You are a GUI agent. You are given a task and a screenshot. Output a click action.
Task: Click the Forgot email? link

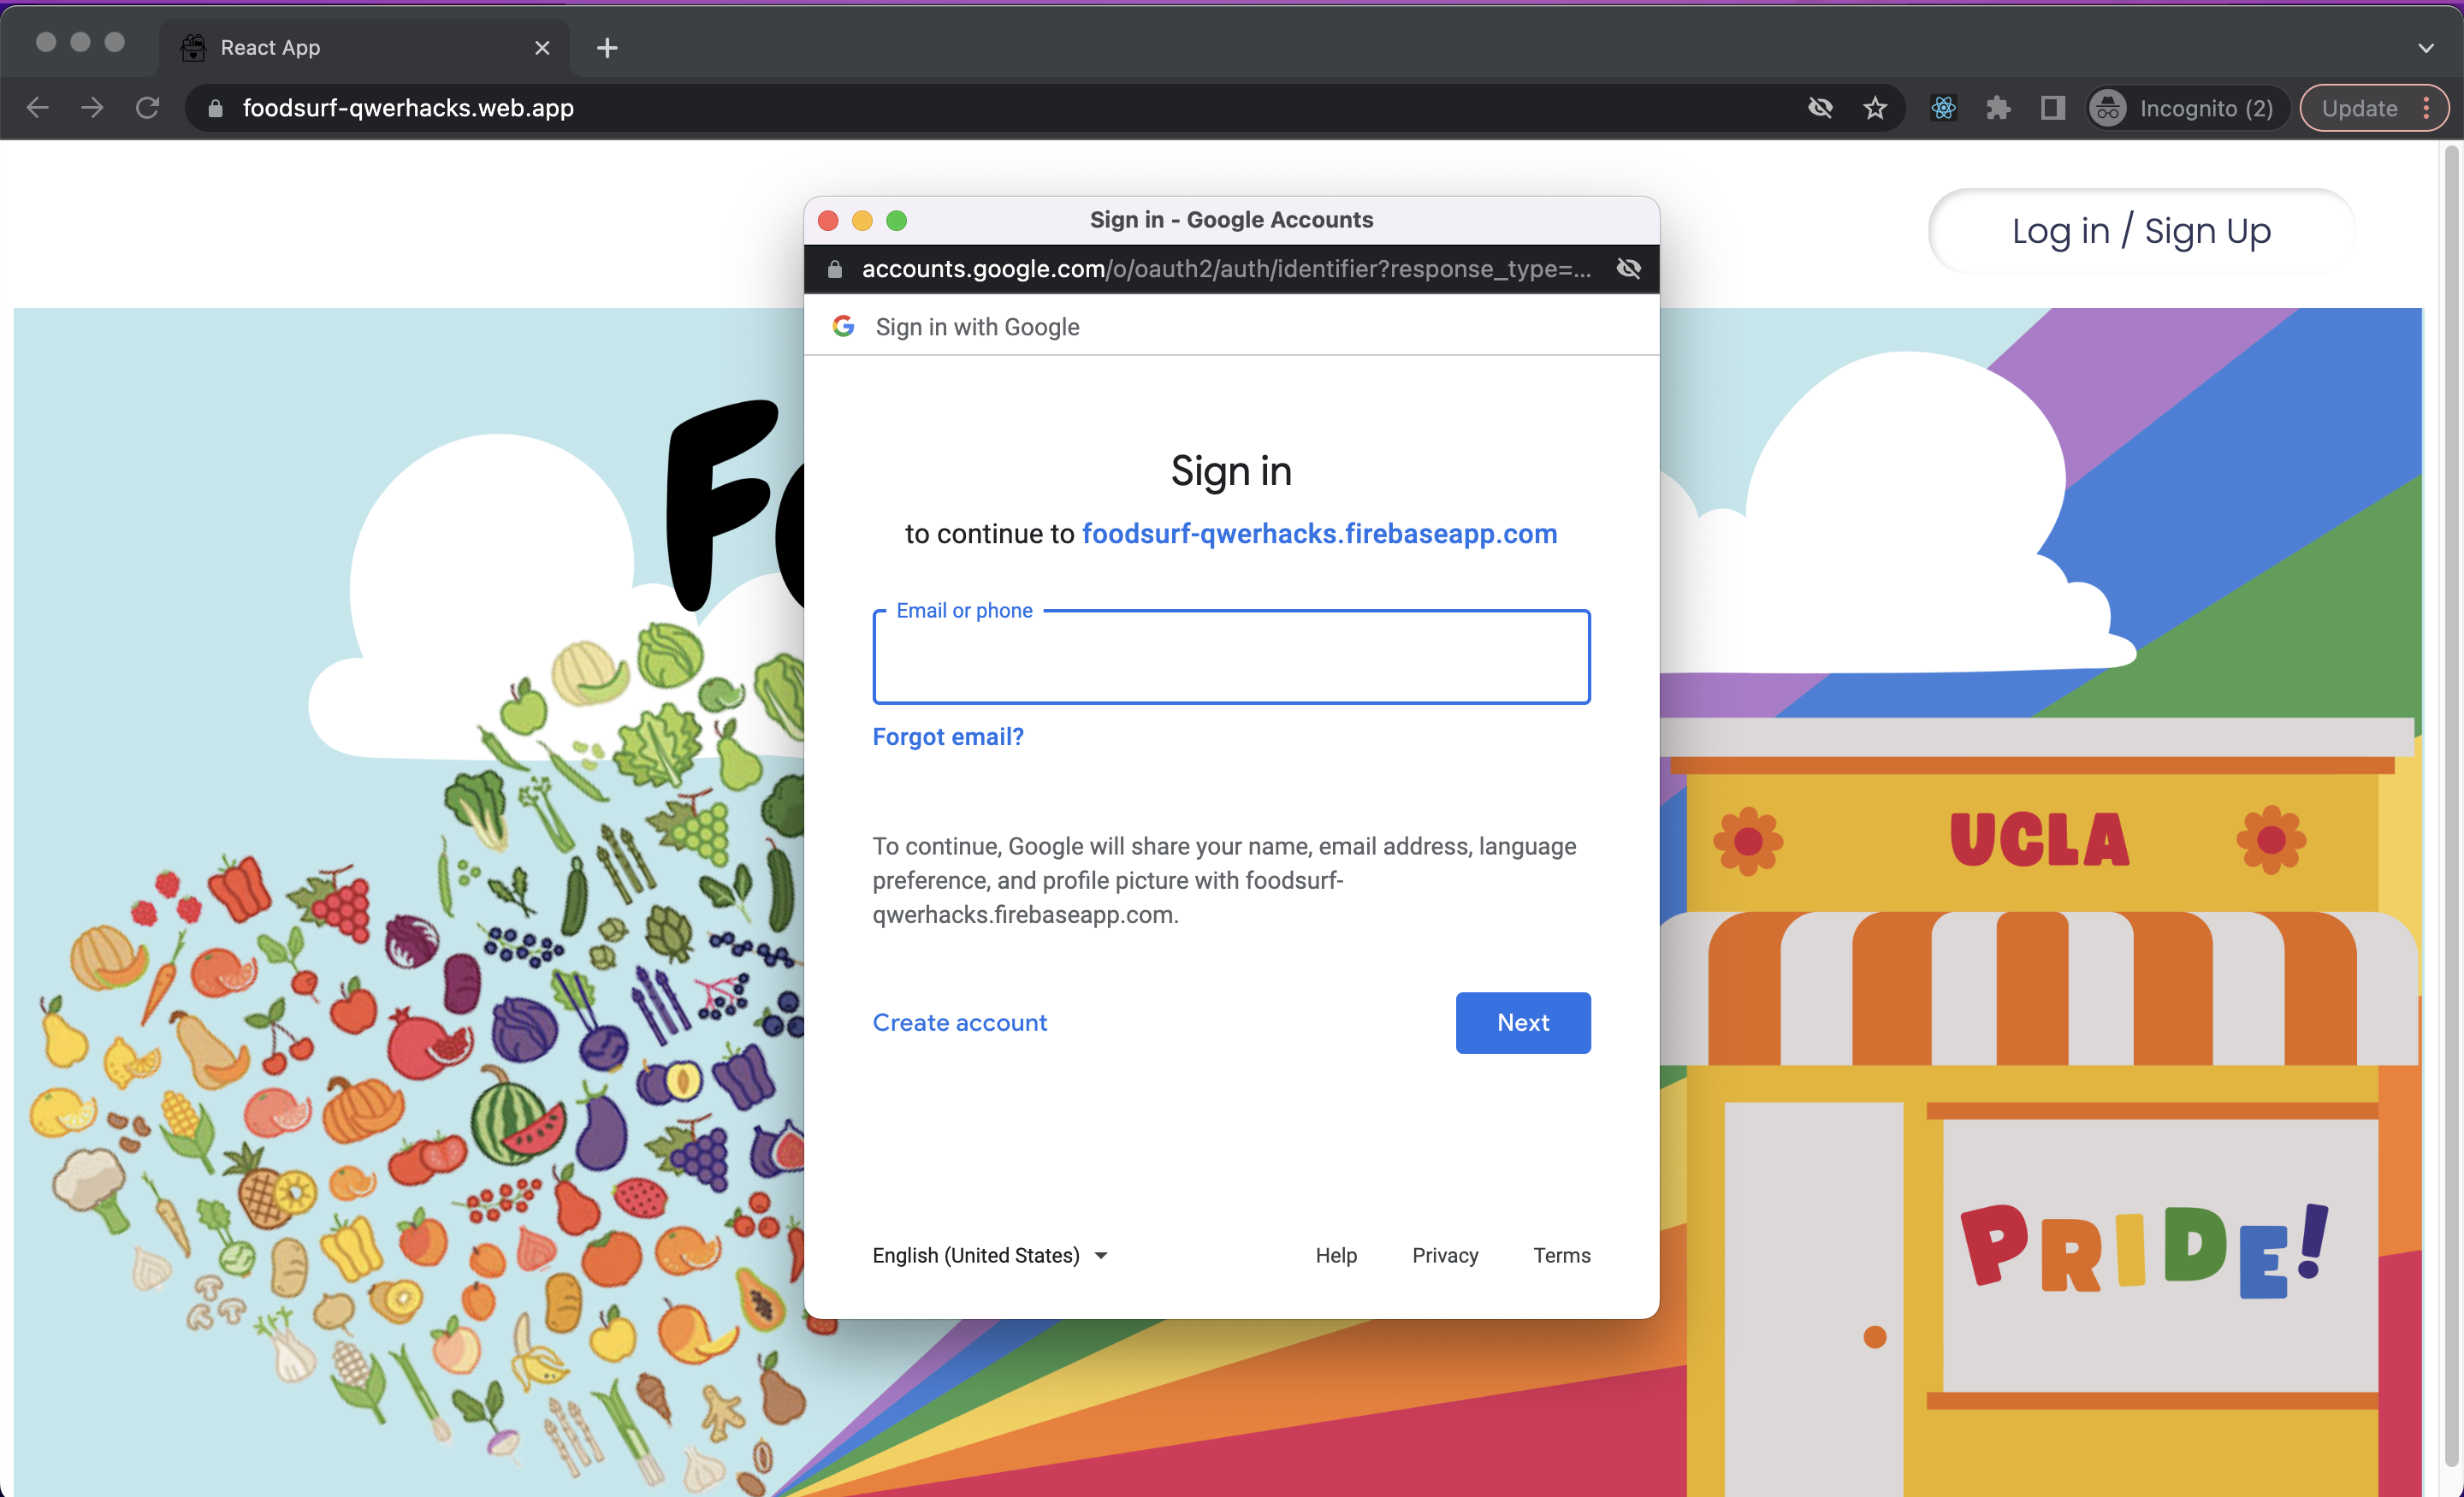[947, 737]
